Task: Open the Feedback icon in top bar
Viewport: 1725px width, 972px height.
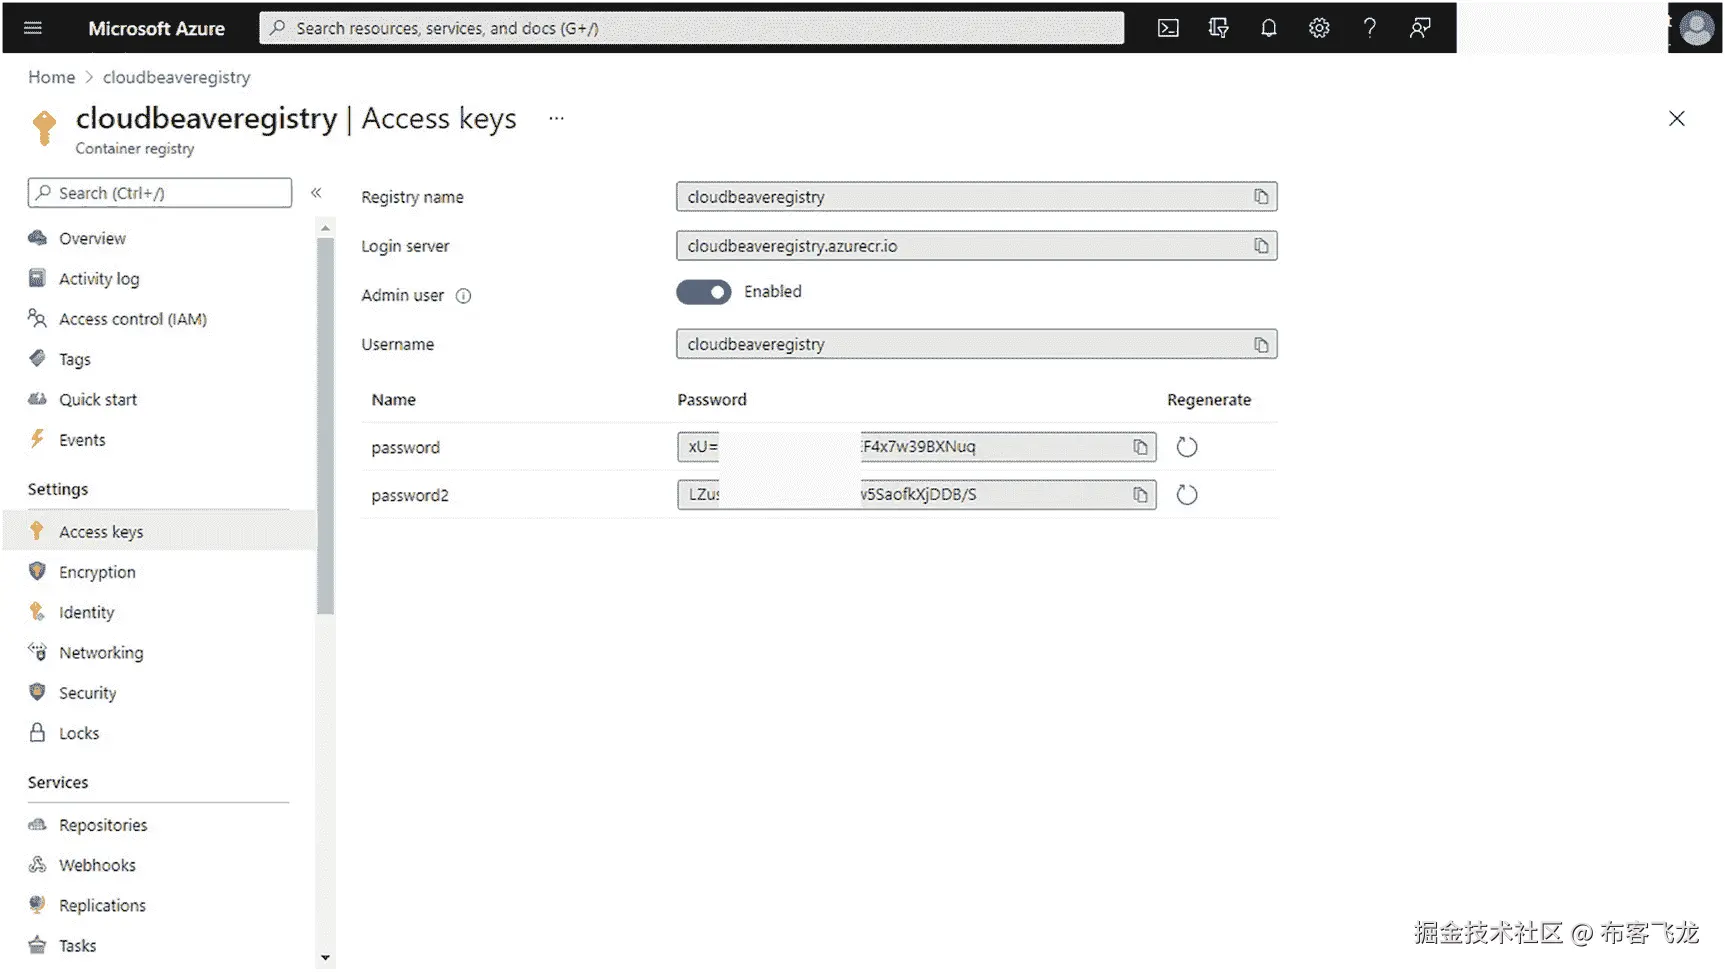Action: pyautogui.click(x=1420, y=28)
